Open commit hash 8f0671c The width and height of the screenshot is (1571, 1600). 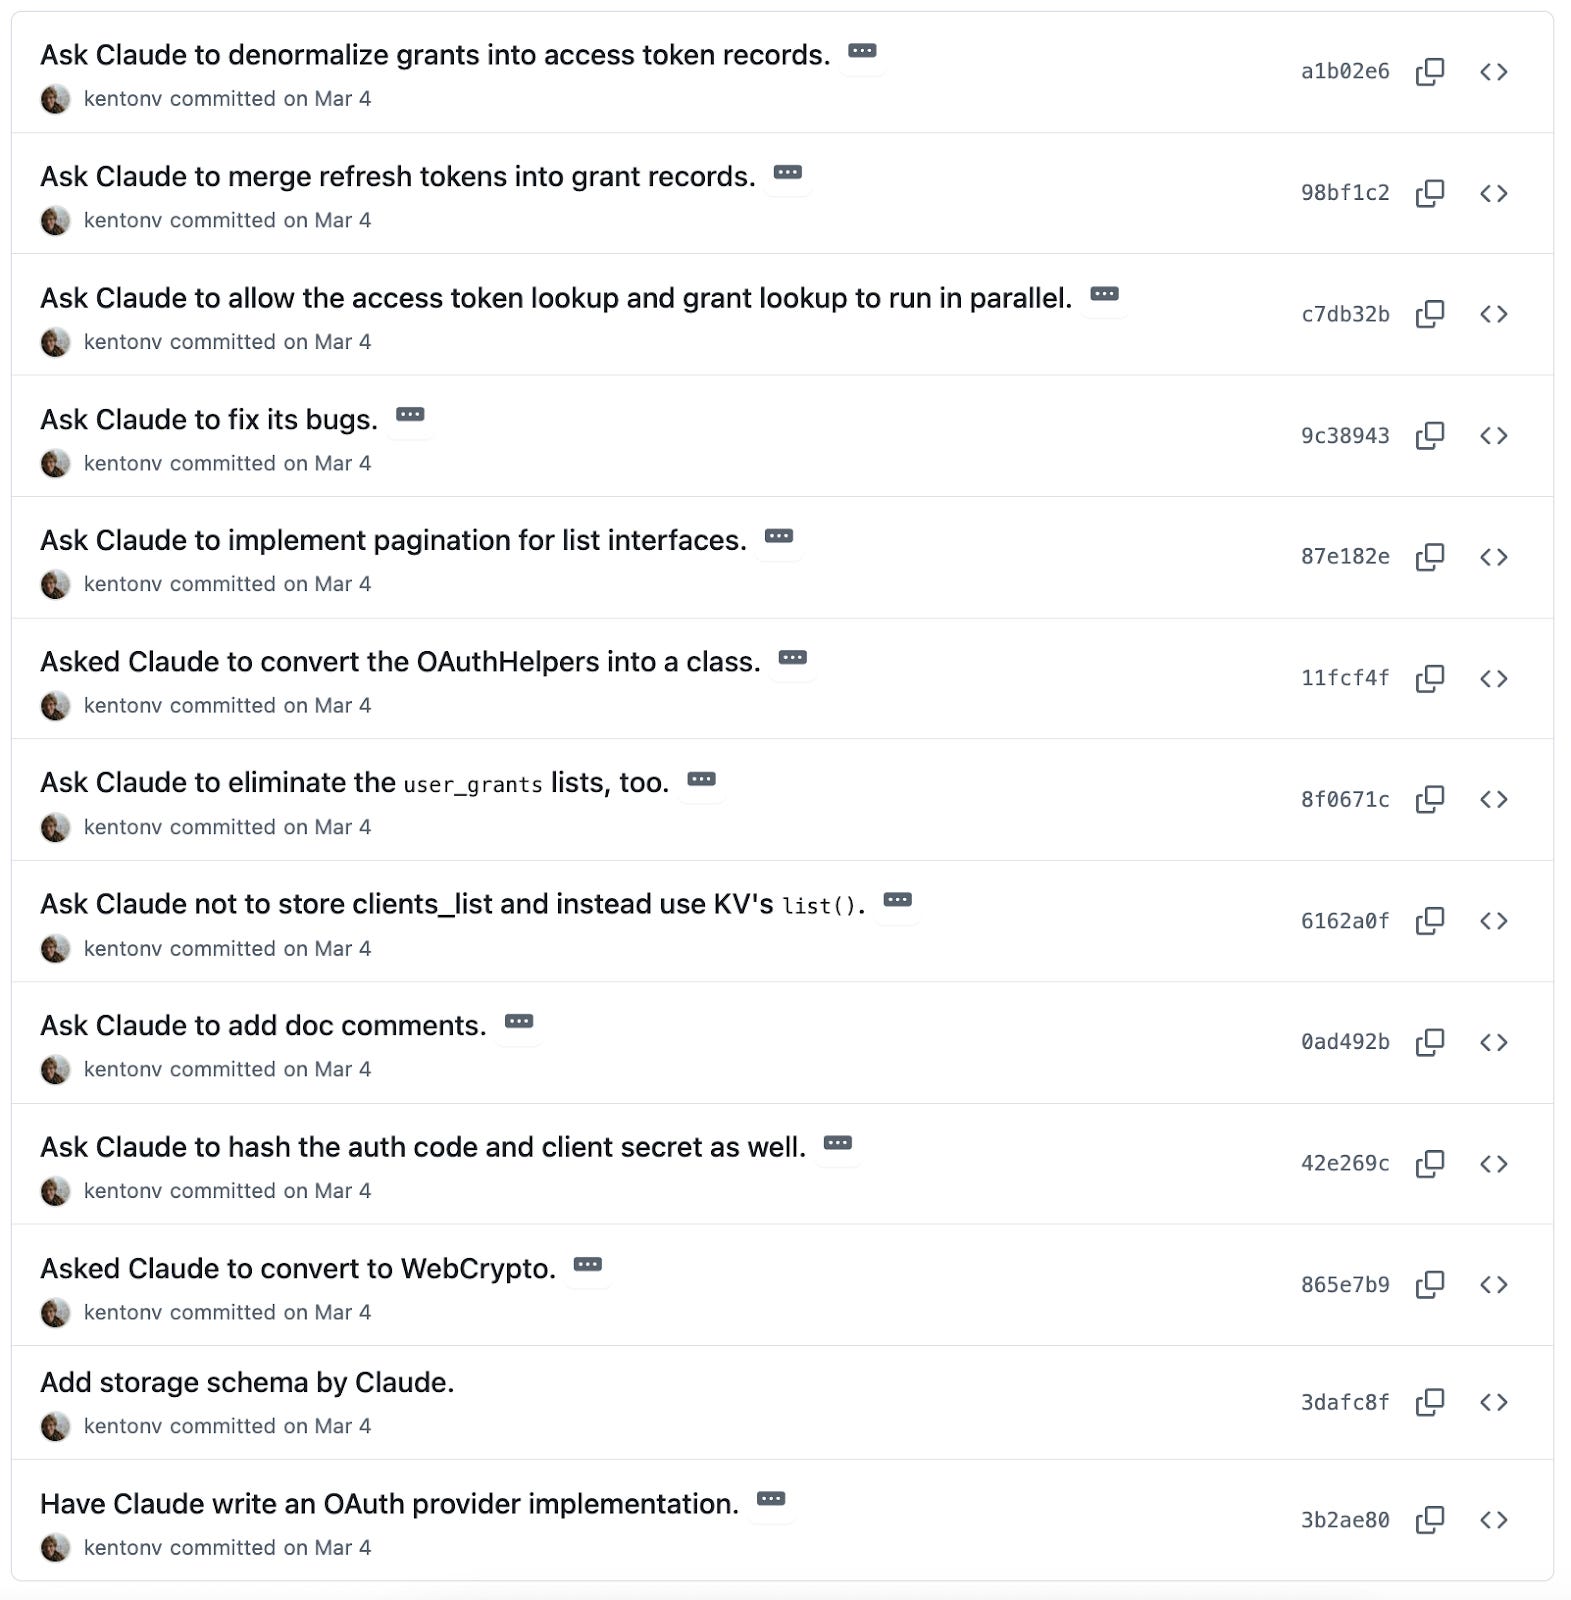[x=1344, y=800]
